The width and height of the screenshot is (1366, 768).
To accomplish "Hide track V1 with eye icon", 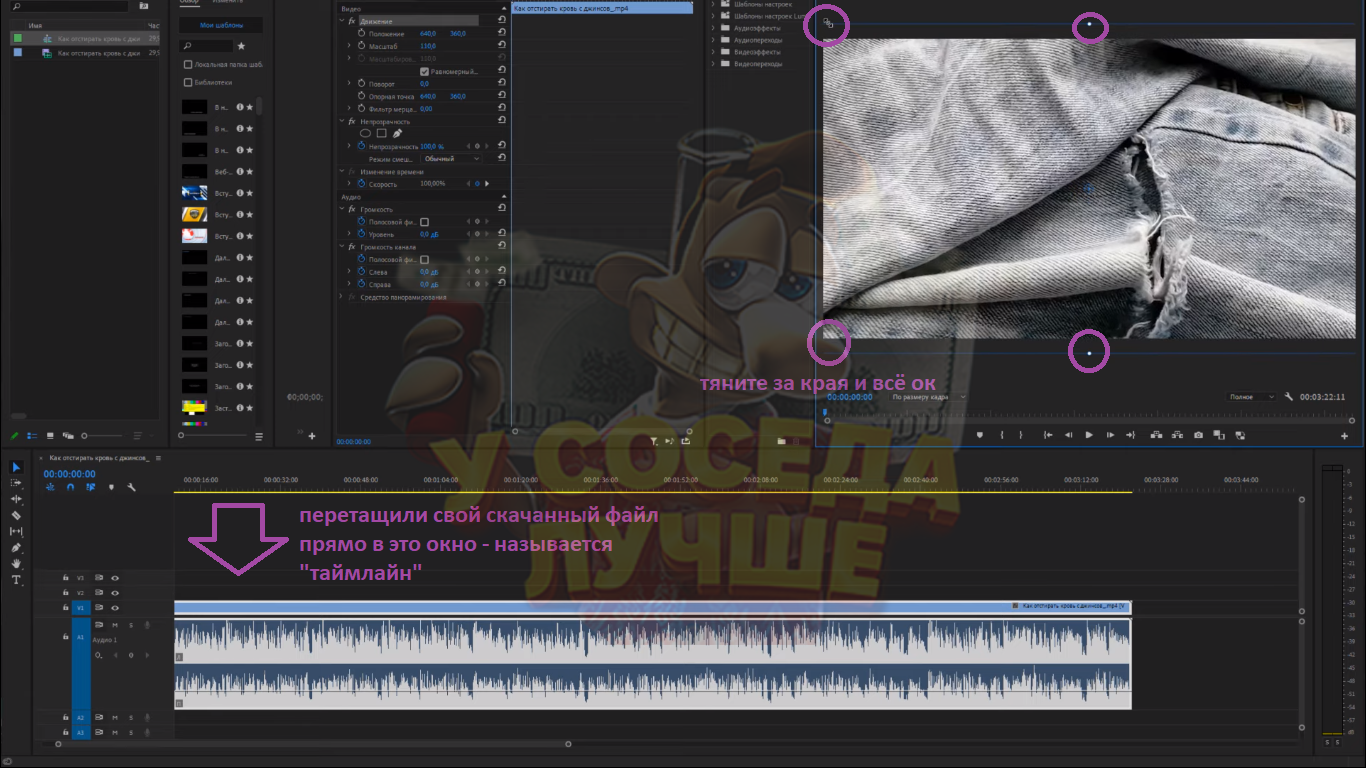I will (115, 608).
